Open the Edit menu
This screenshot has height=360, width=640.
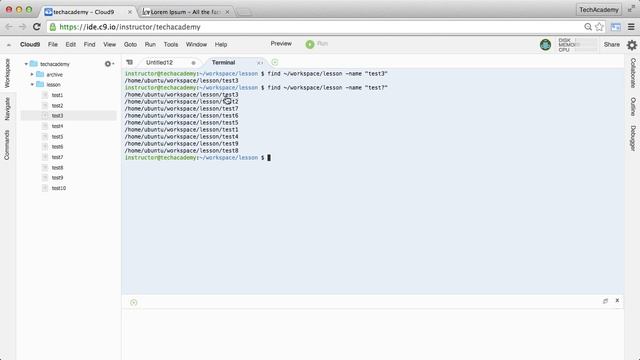point(71,44)
